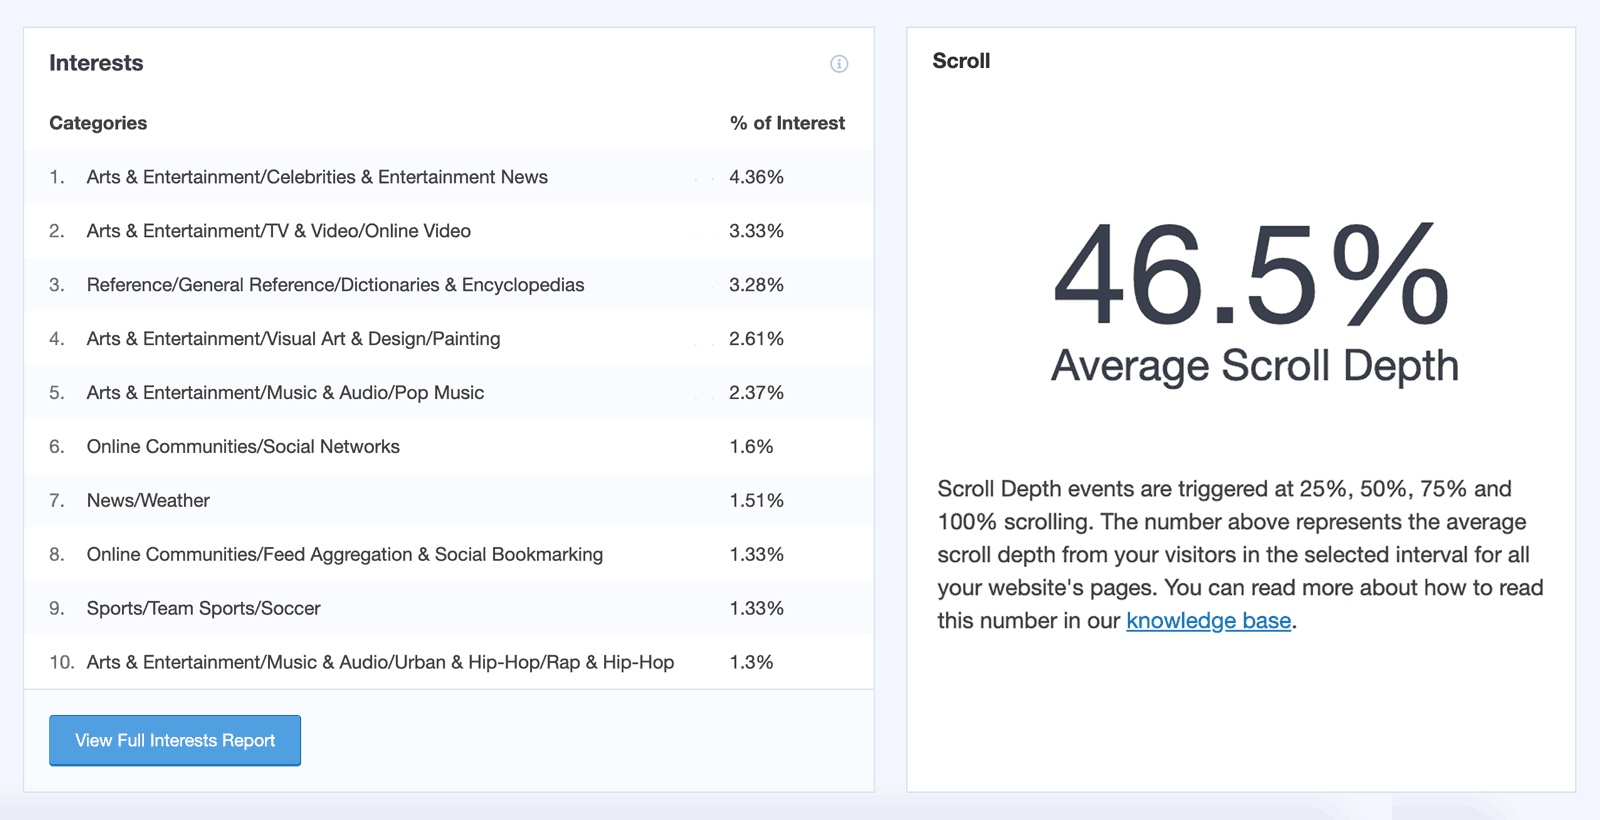This screenshot has height=820, width=1600.
Task: Select the Visual Art & Design/Painting category
Action: coord(292,338)
